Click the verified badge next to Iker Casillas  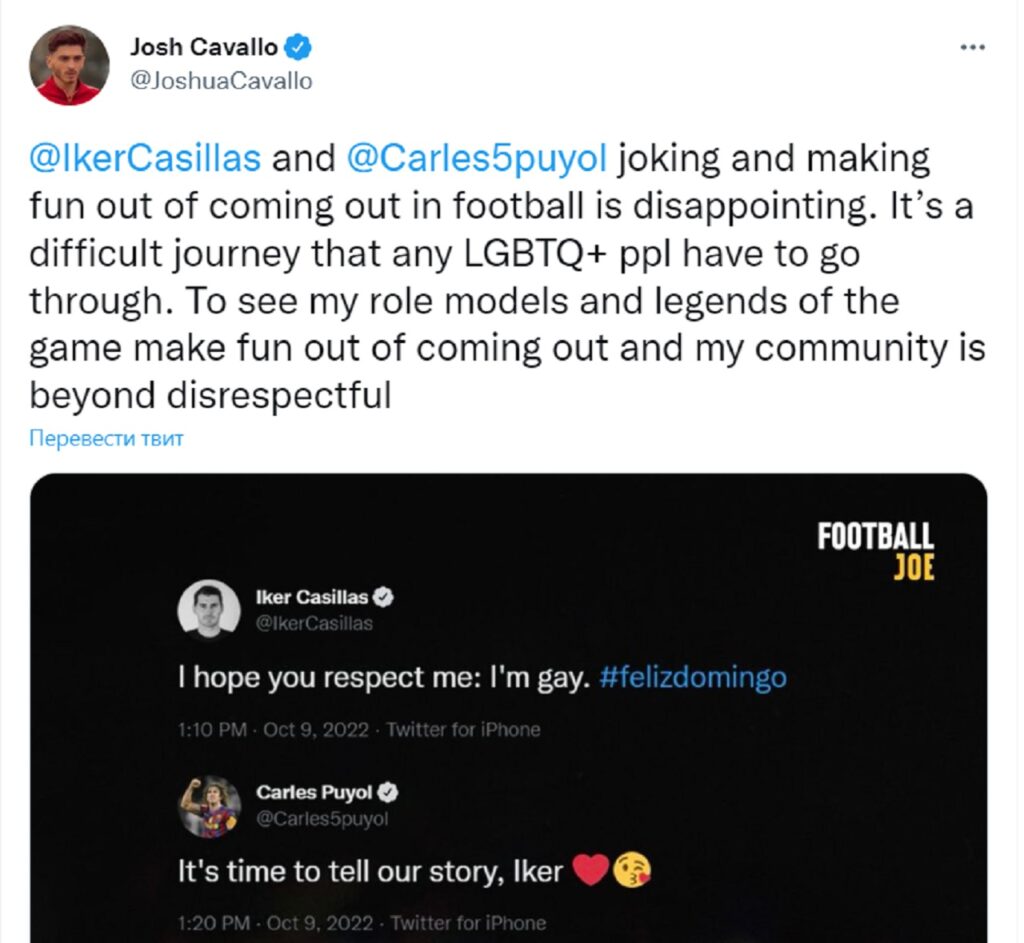383,598
